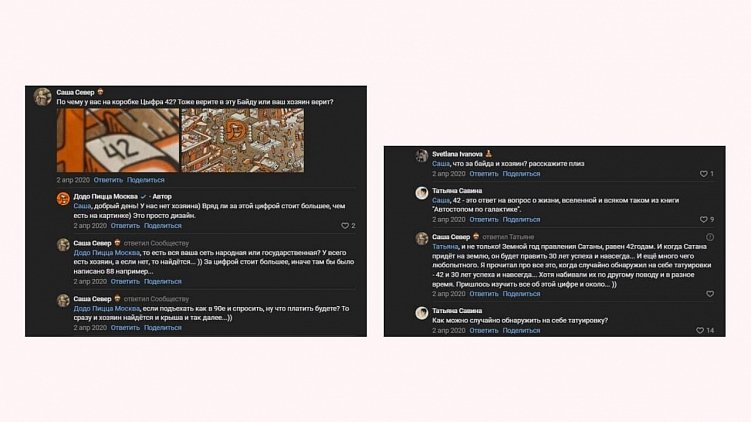Open Додо Пицца Москва avatar
This screenshot has width=751, height=422.
[63, 198]
